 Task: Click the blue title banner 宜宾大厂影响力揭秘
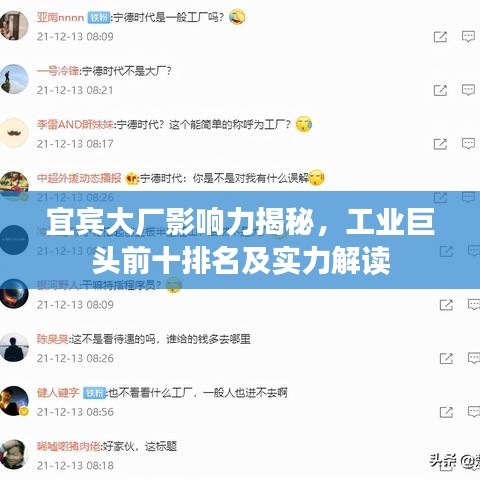coord(240,240)
